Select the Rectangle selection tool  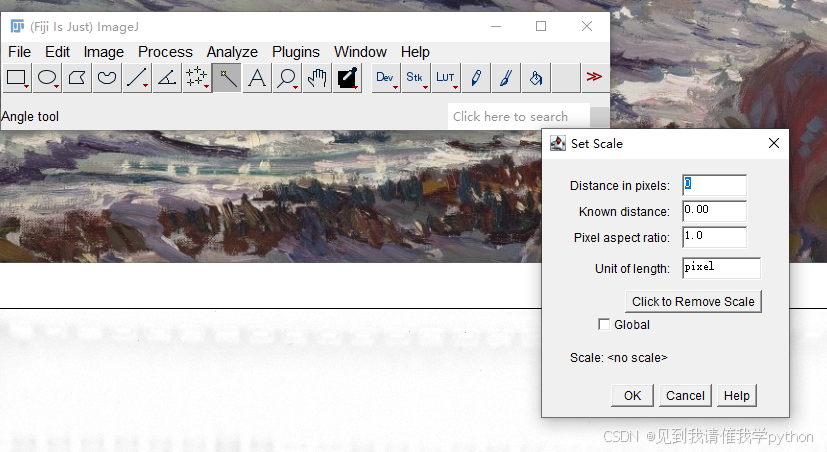[x=17, y=78]
